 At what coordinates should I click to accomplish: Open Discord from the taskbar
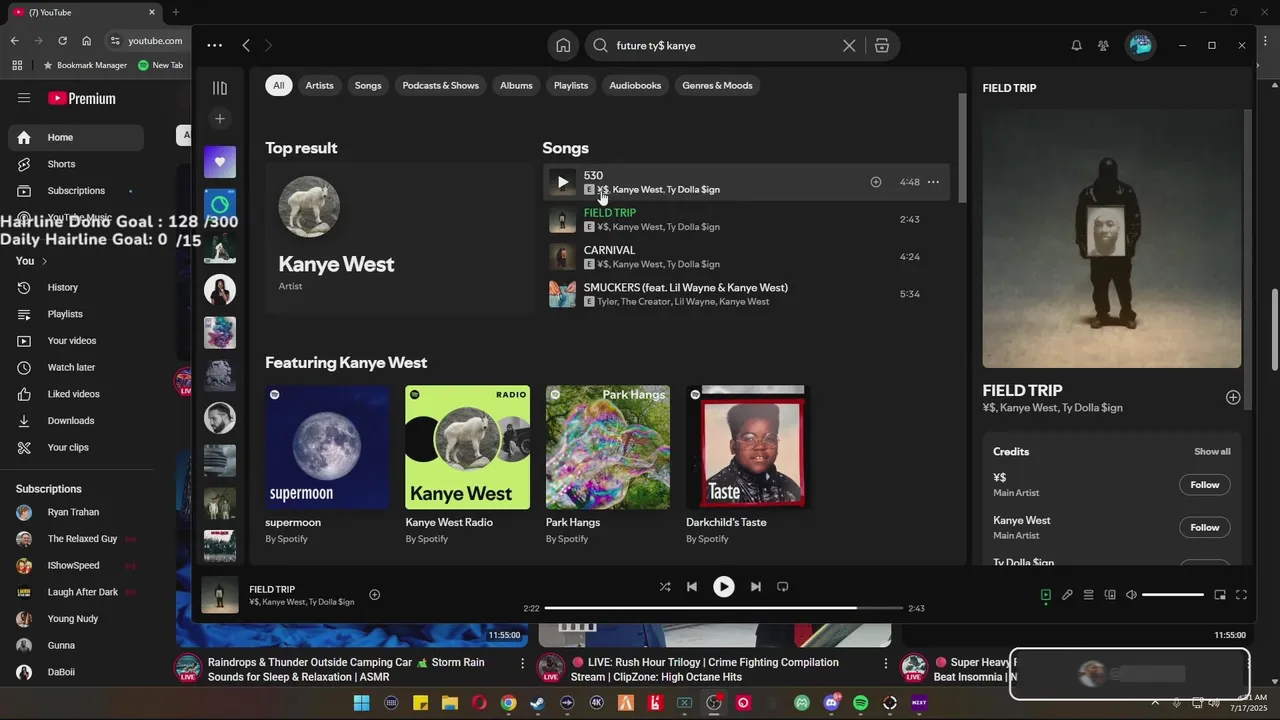click(832, 703)
